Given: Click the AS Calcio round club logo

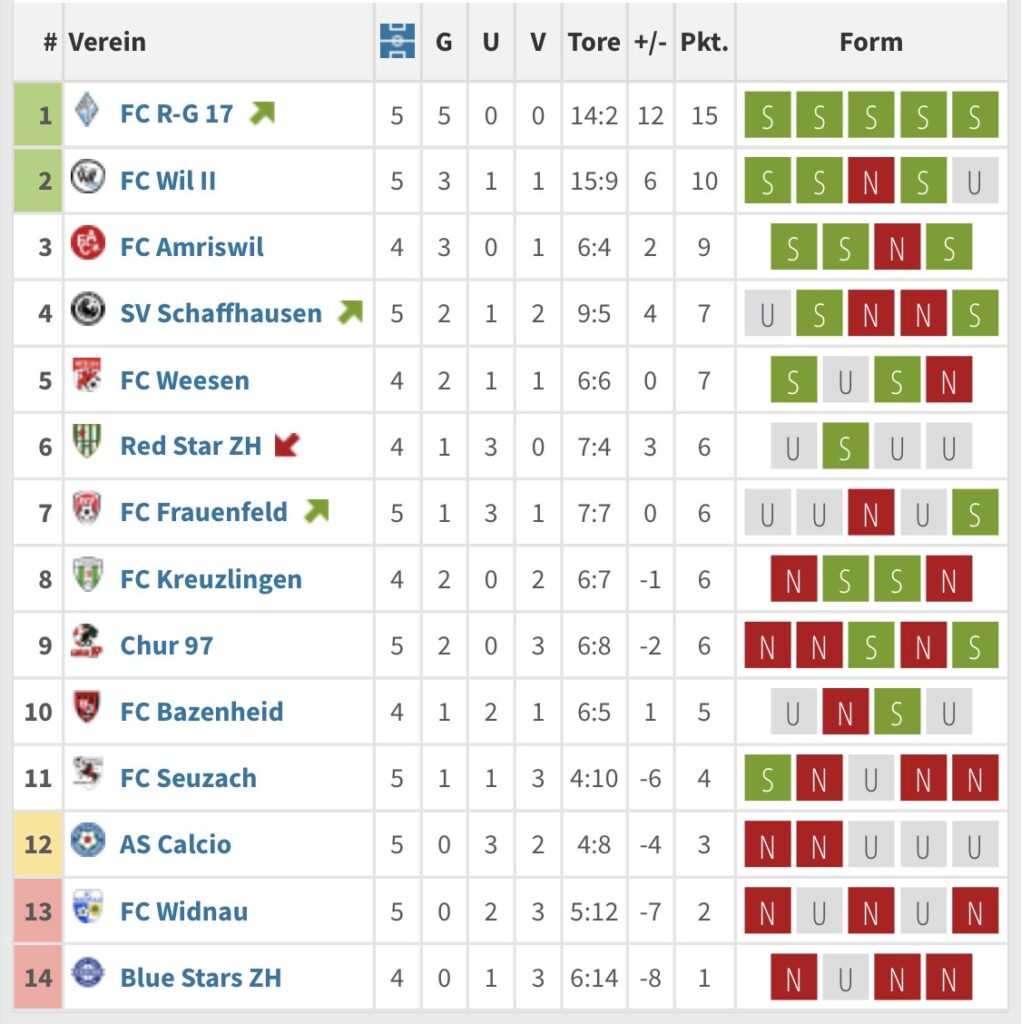Looking at the screenshot, I should point(88,840).
